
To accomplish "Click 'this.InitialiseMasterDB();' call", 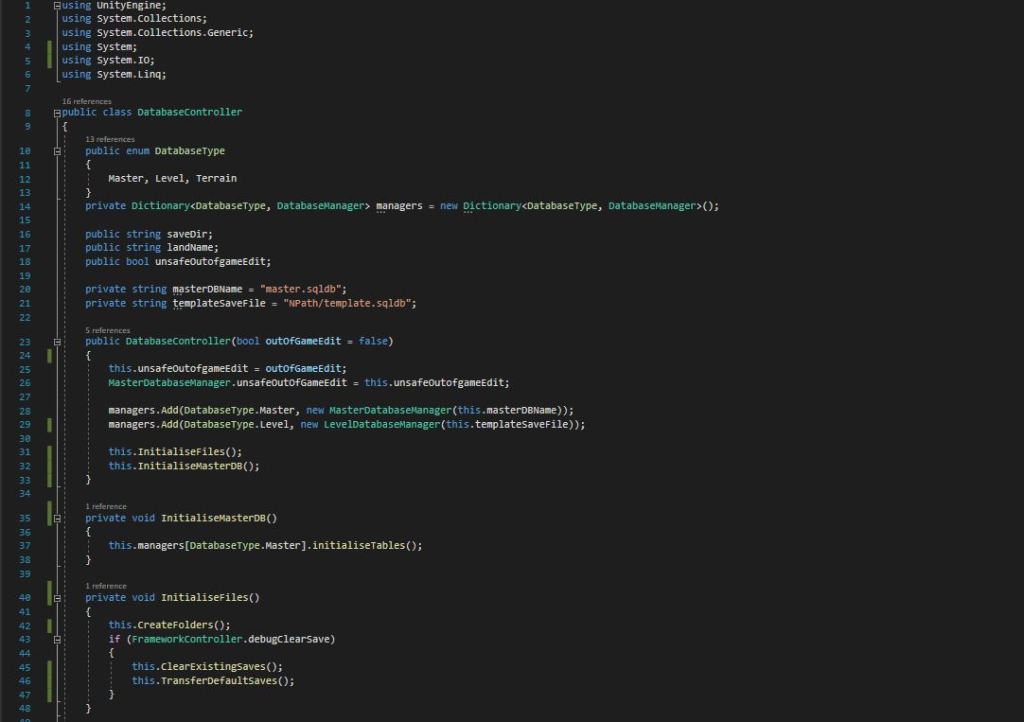I will (x=184, y=467).
